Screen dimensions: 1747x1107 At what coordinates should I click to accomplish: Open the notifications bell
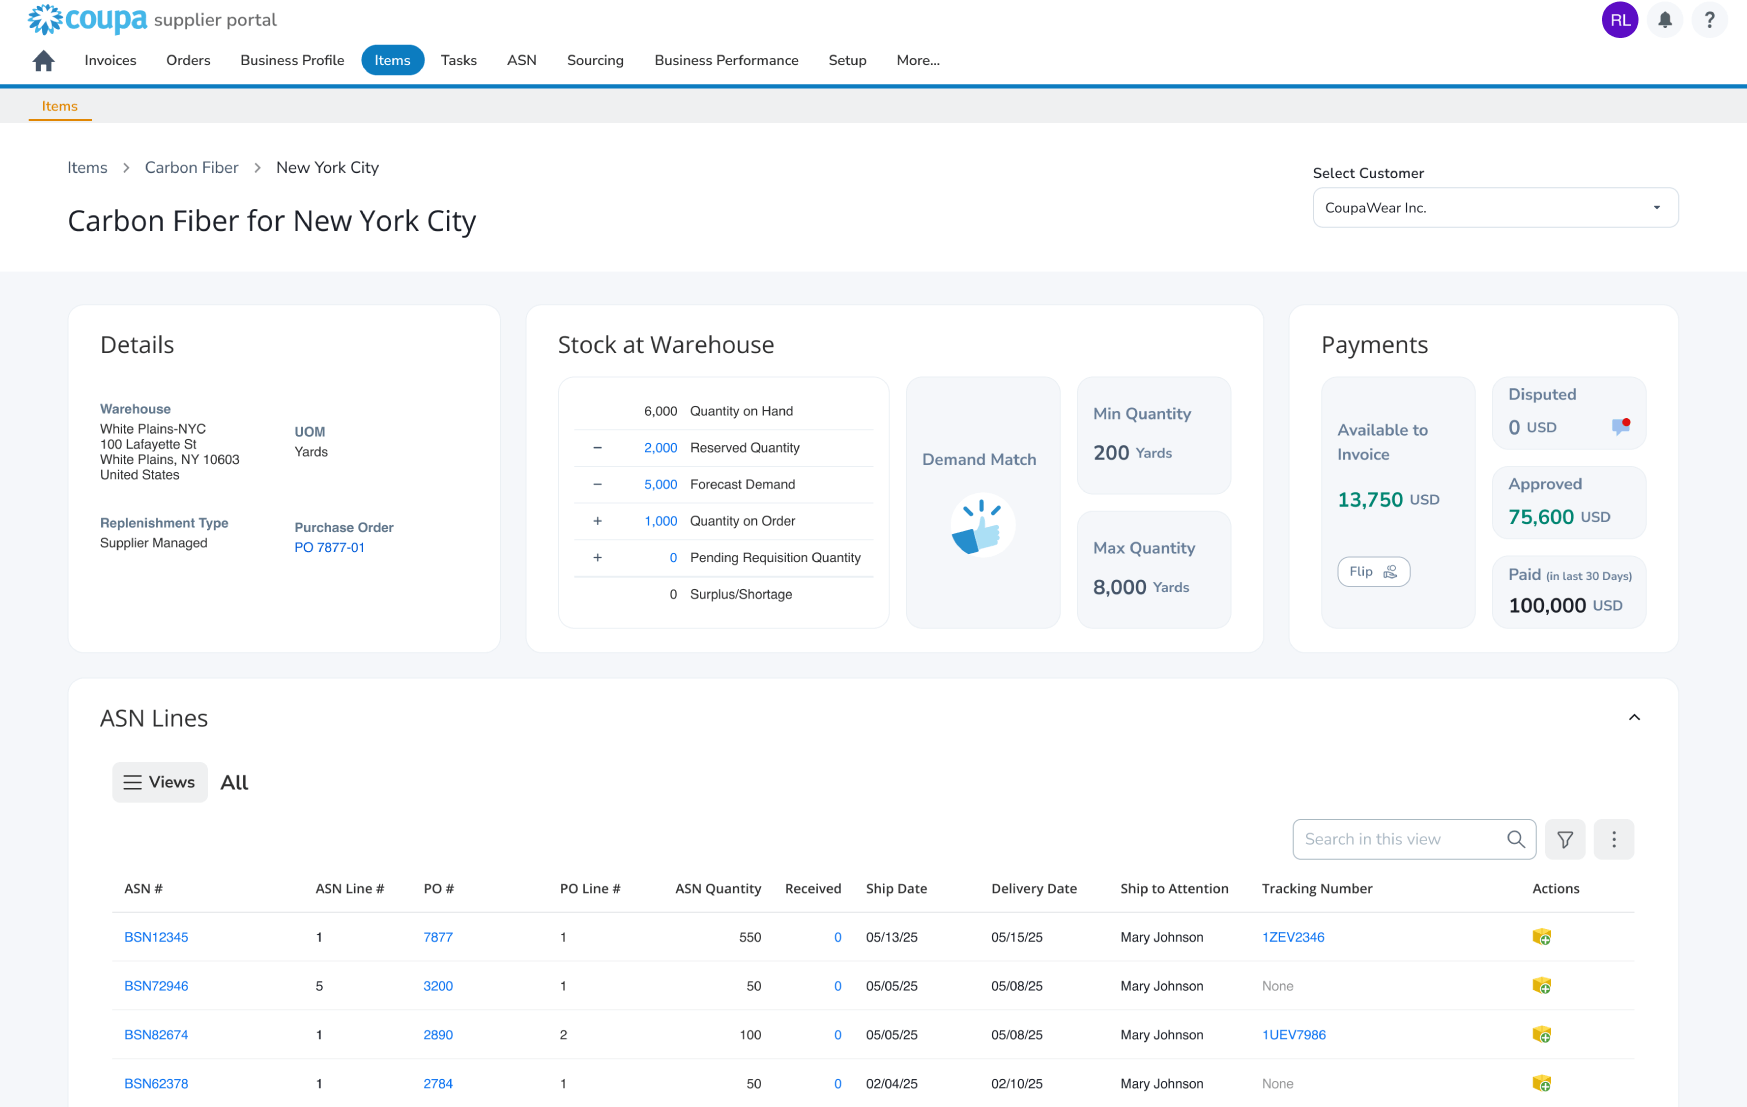[x=1664, y=20]
